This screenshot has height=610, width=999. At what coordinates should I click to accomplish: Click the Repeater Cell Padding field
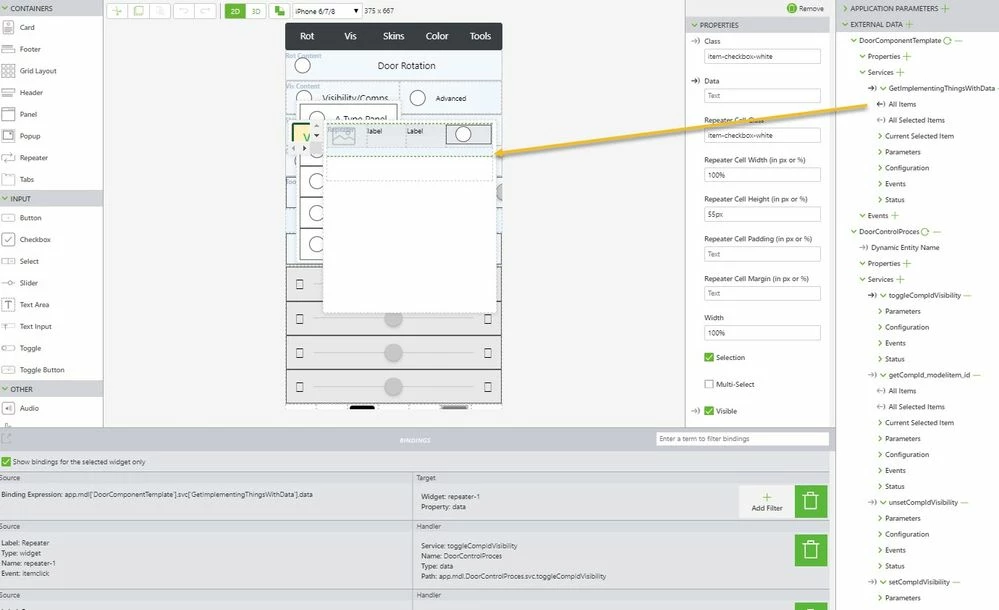[762, 254]
